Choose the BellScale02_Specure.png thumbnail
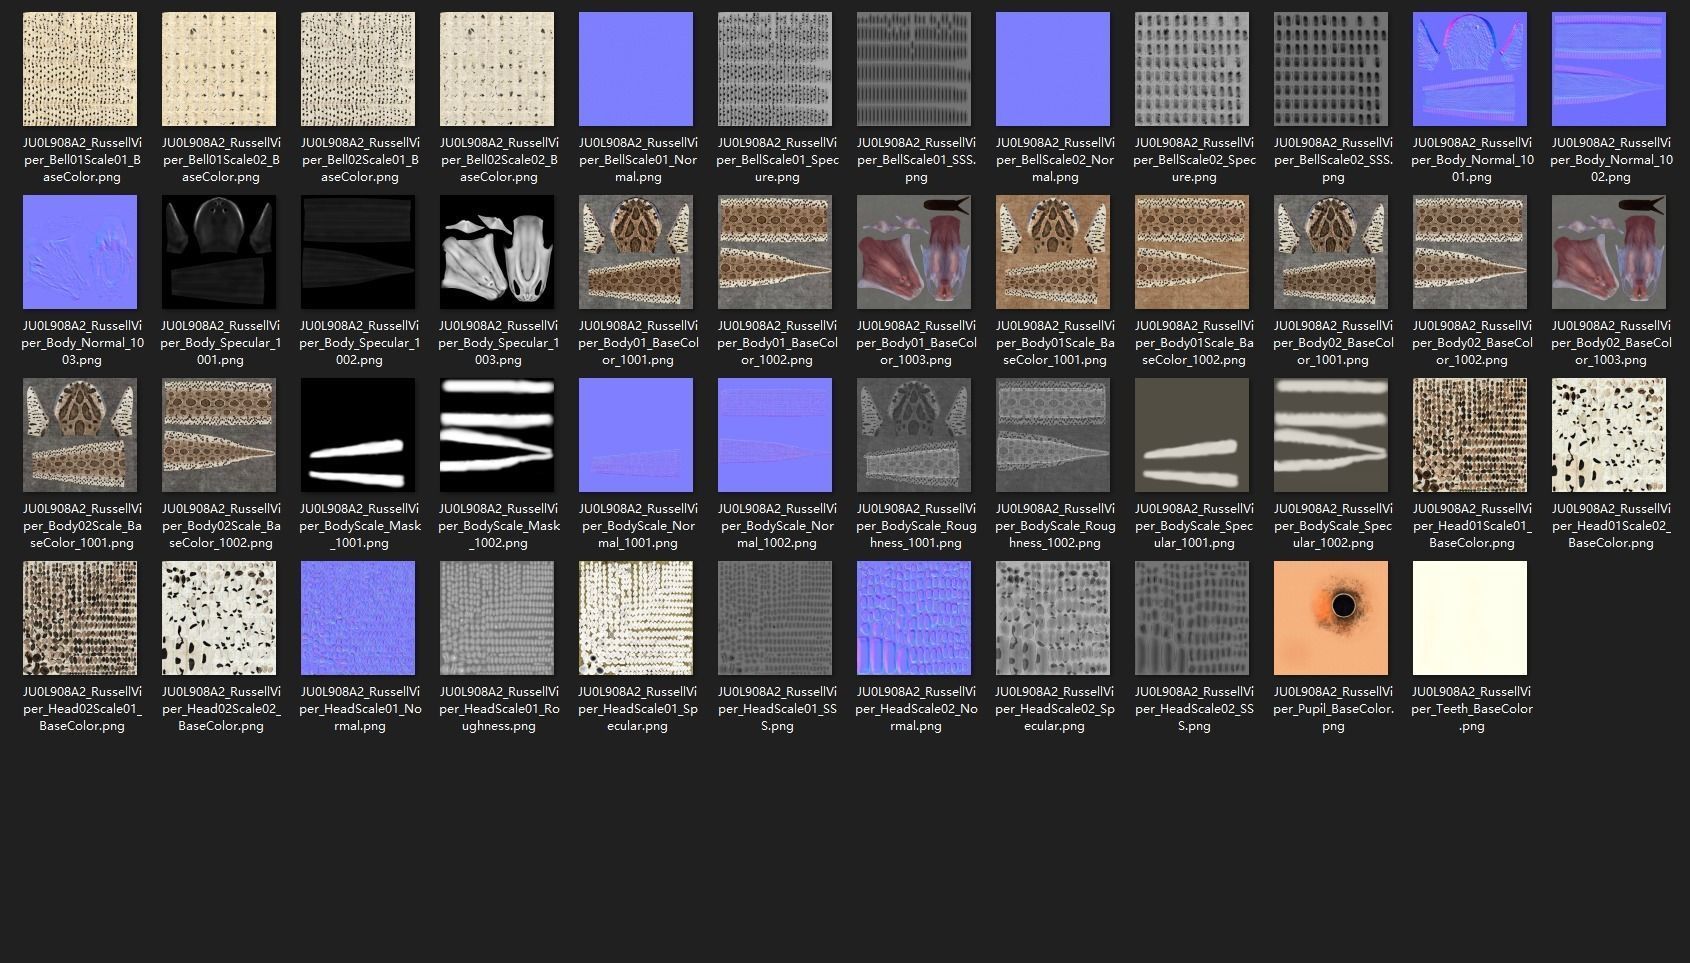The width and height of the screenshot is (1690, 963). click(1192, 69)
